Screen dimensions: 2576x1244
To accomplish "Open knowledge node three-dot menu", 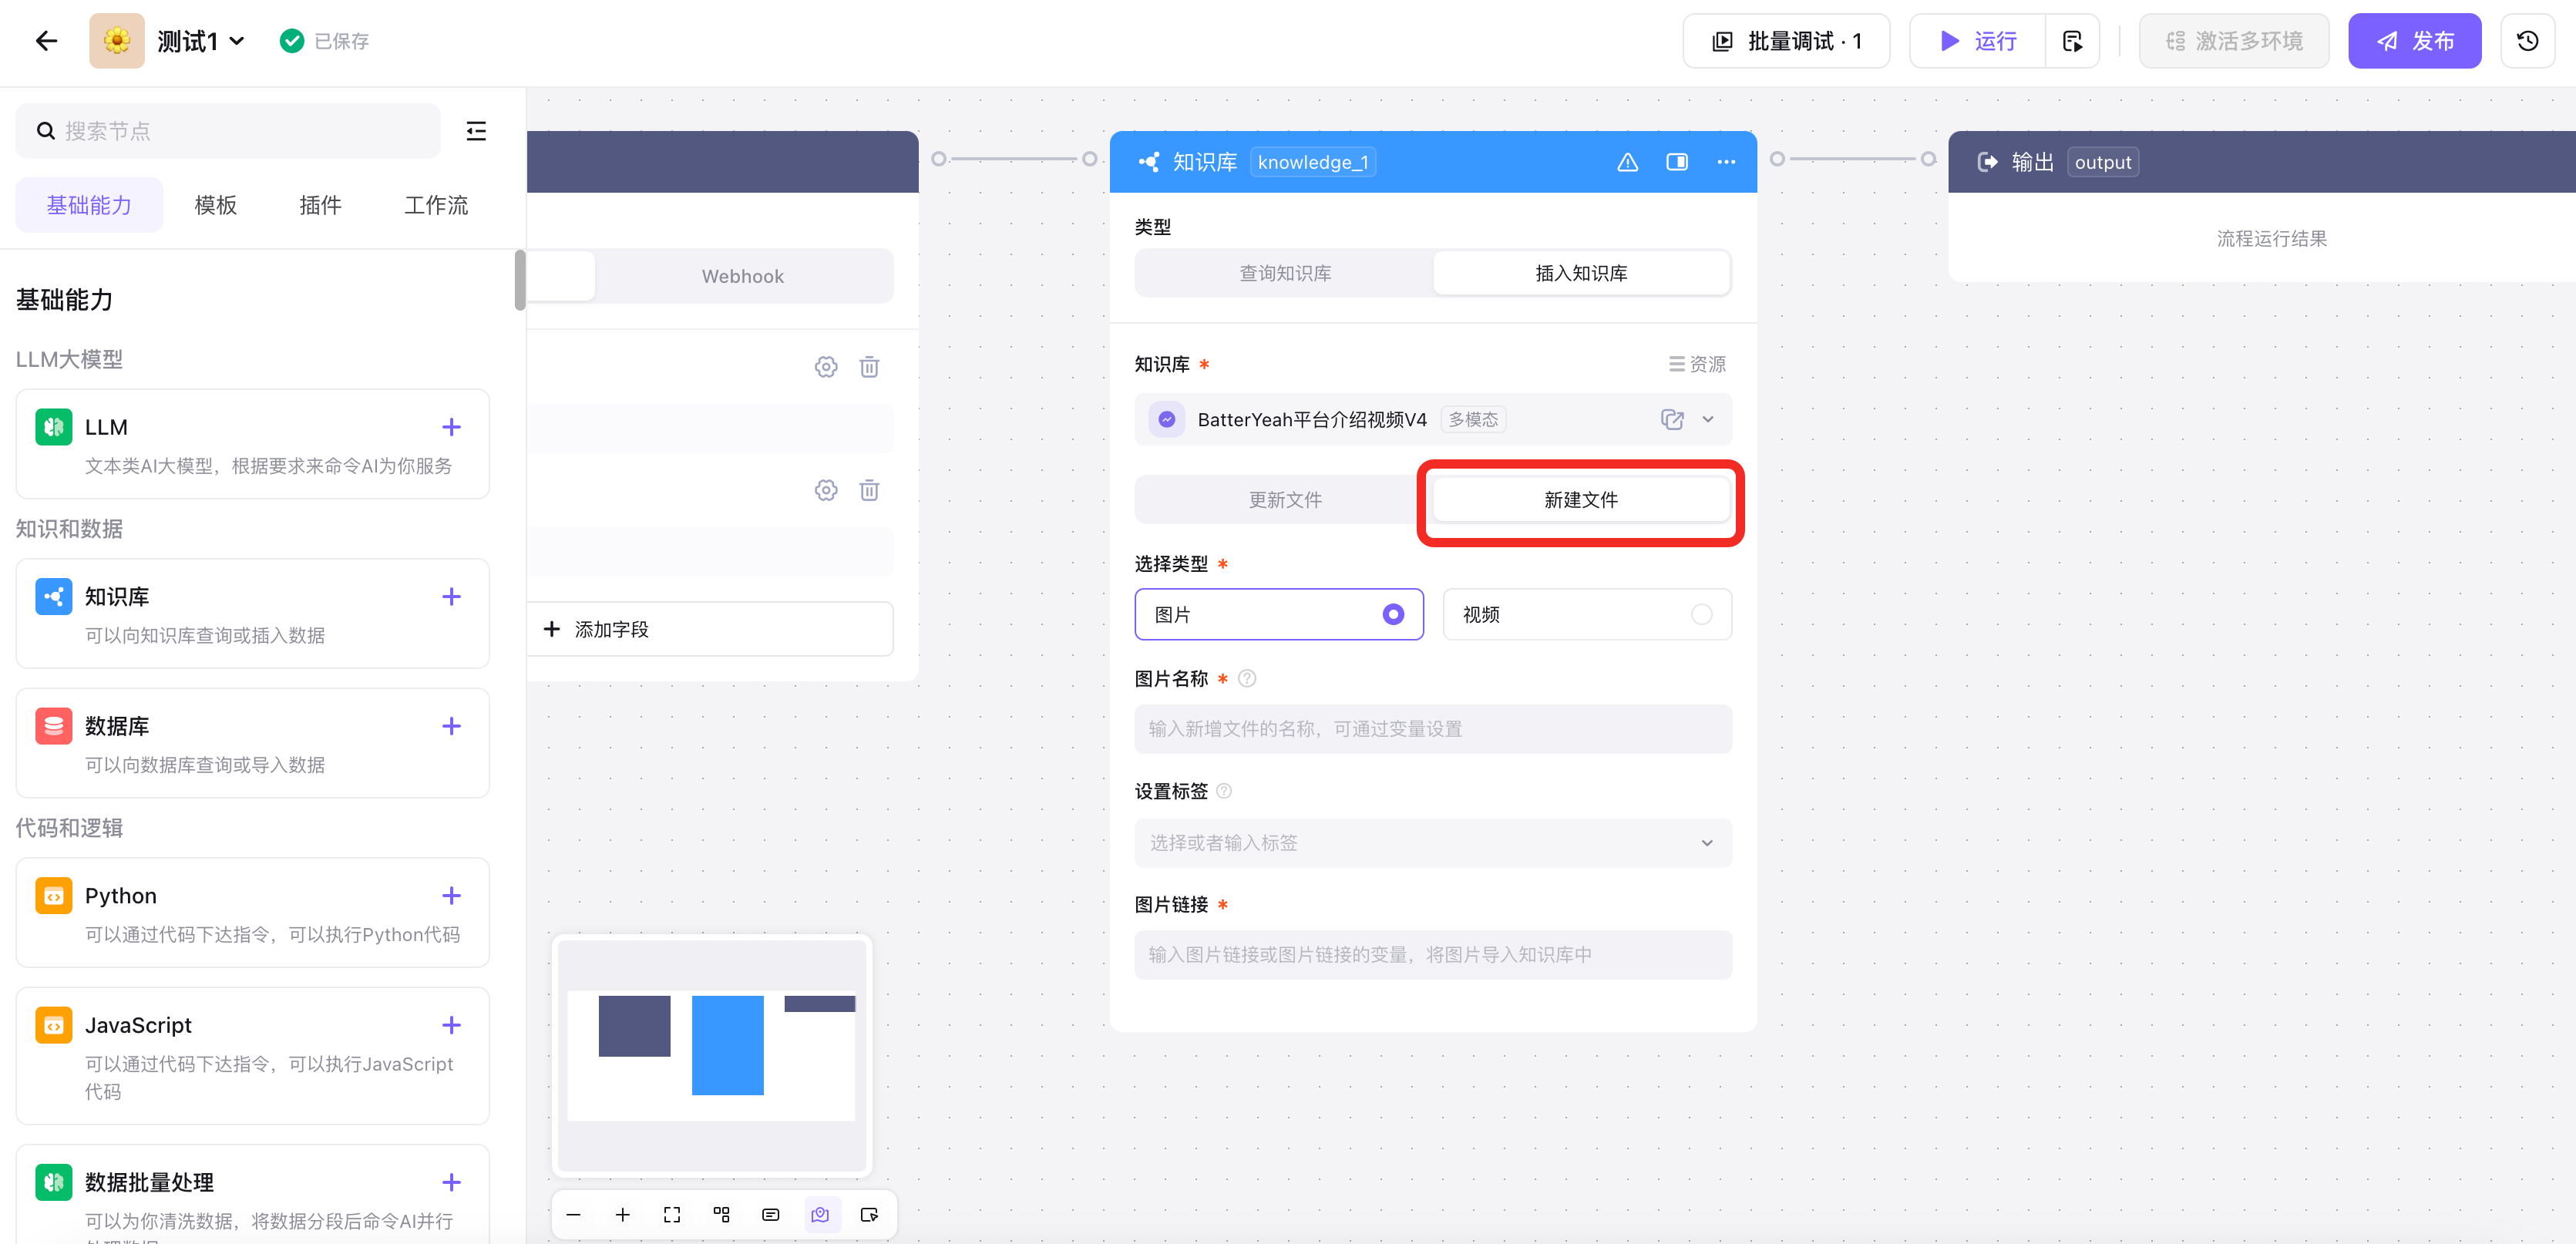I will point(1725,162).
